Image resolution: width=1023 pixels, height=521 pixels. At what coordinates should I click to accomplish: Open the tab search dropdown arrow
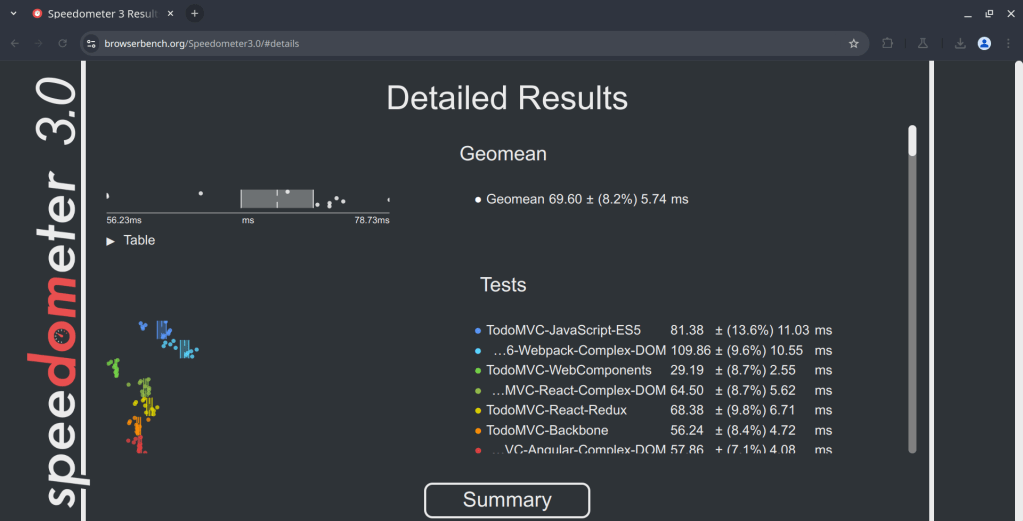(x=13, y=13)
